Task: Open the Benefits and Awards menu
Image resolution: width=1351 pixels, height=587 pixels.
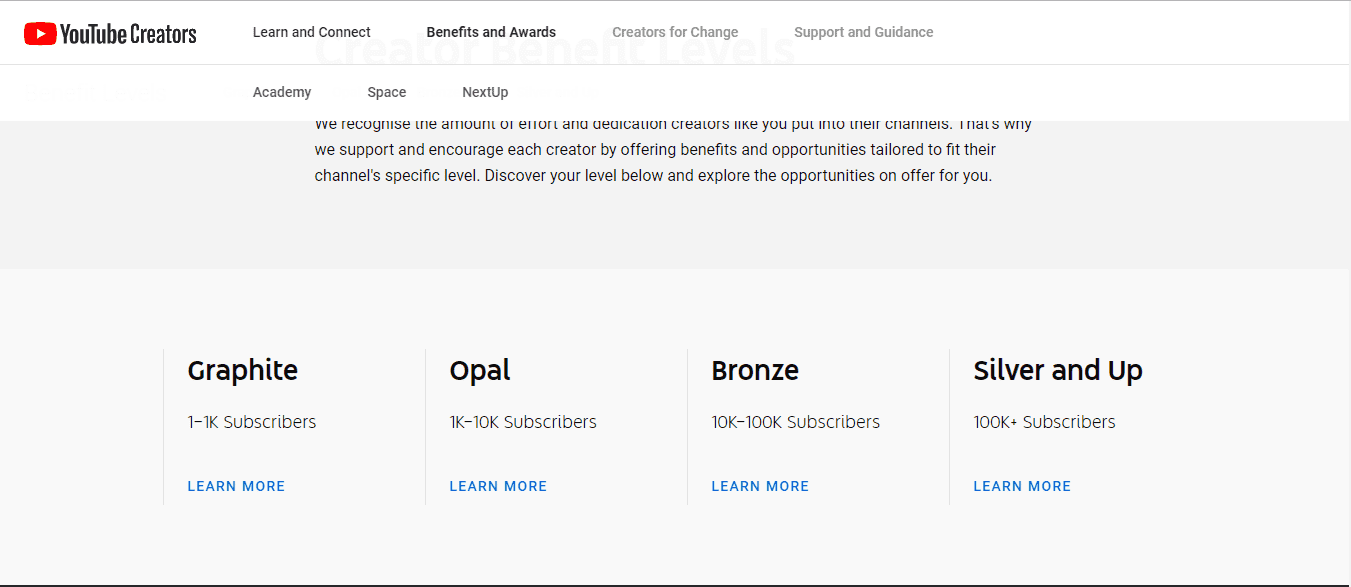Action: (x=491, y=32)
